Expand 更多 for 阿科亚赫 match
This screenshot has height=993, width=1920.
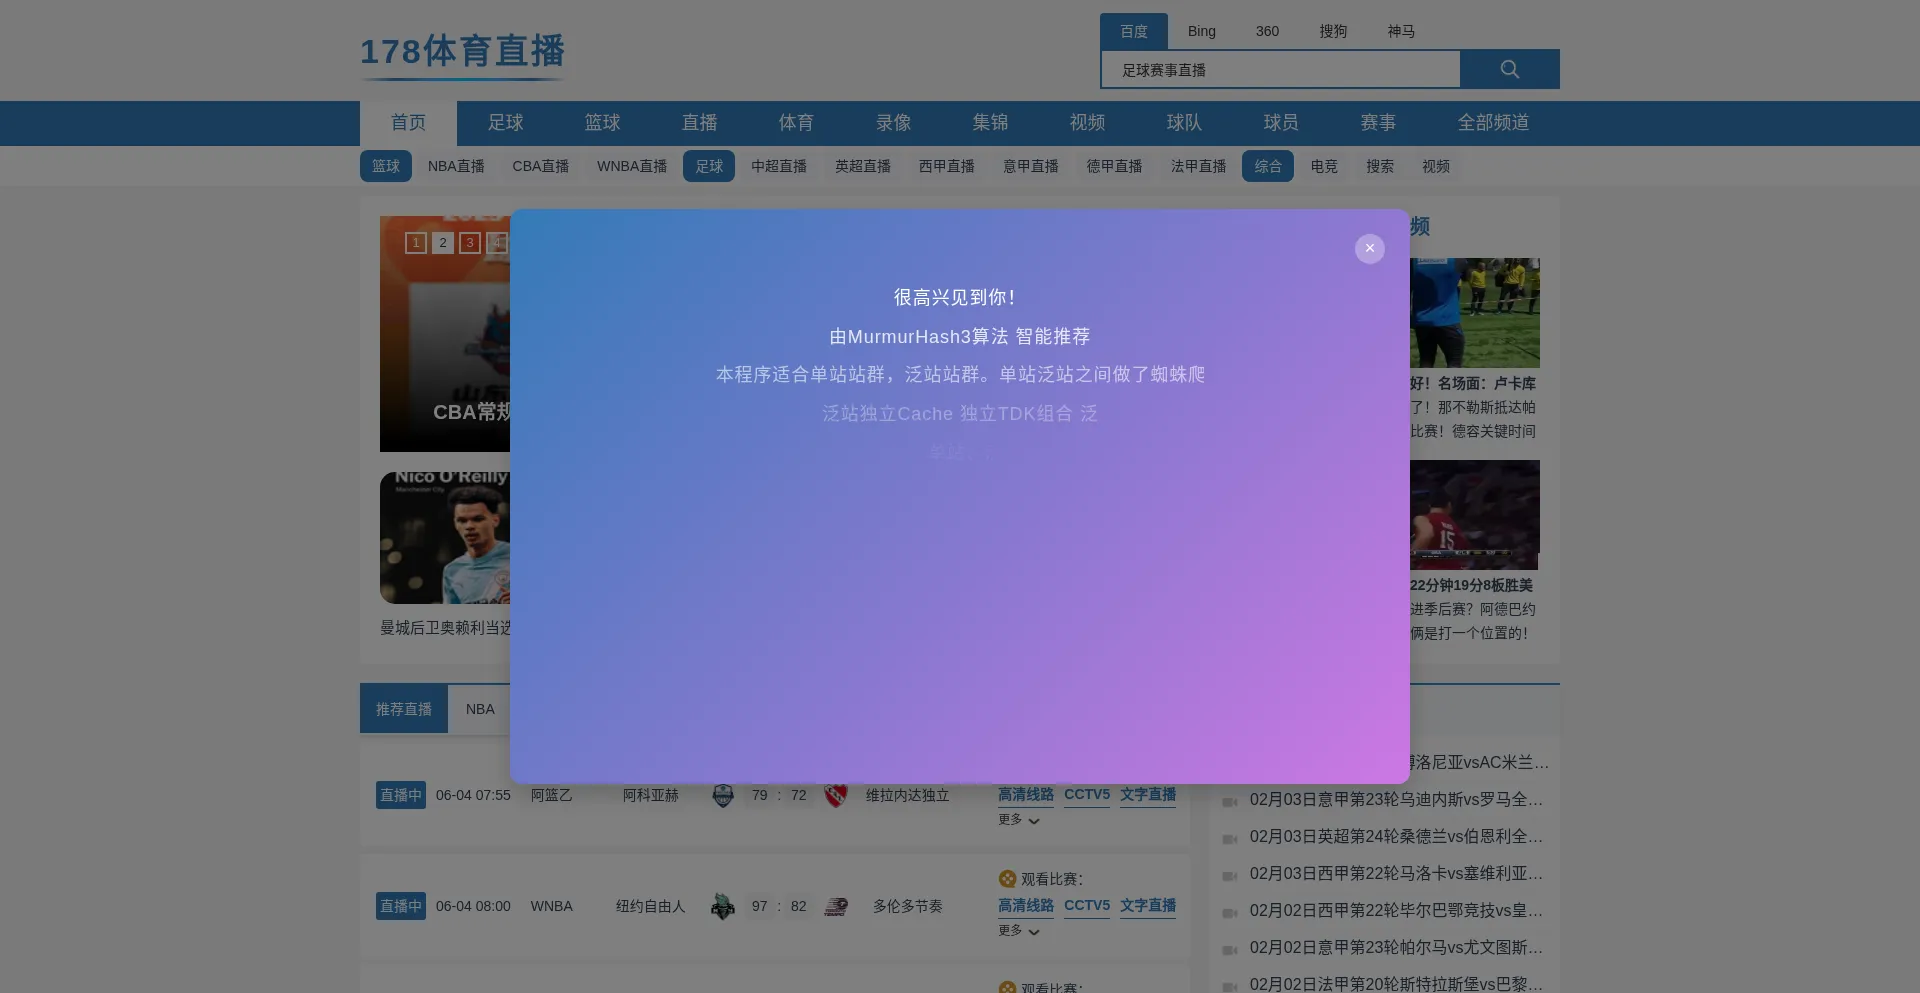tap(1019, 820)
